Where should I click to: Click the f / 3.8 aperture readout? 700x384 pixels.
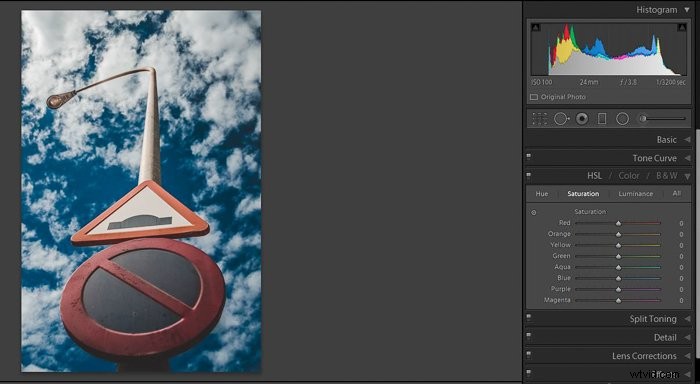click(628, 83)
